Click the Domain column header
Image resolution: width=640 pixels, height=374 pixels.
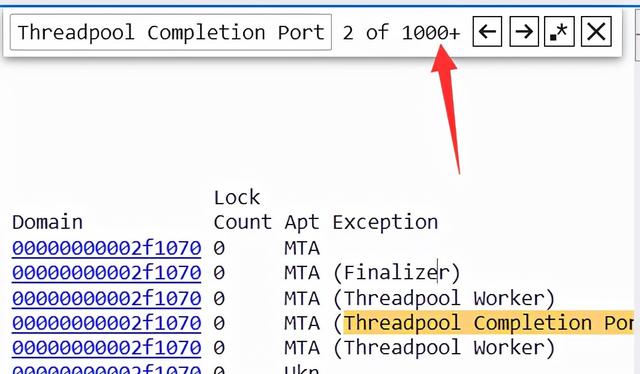[47, 223]
